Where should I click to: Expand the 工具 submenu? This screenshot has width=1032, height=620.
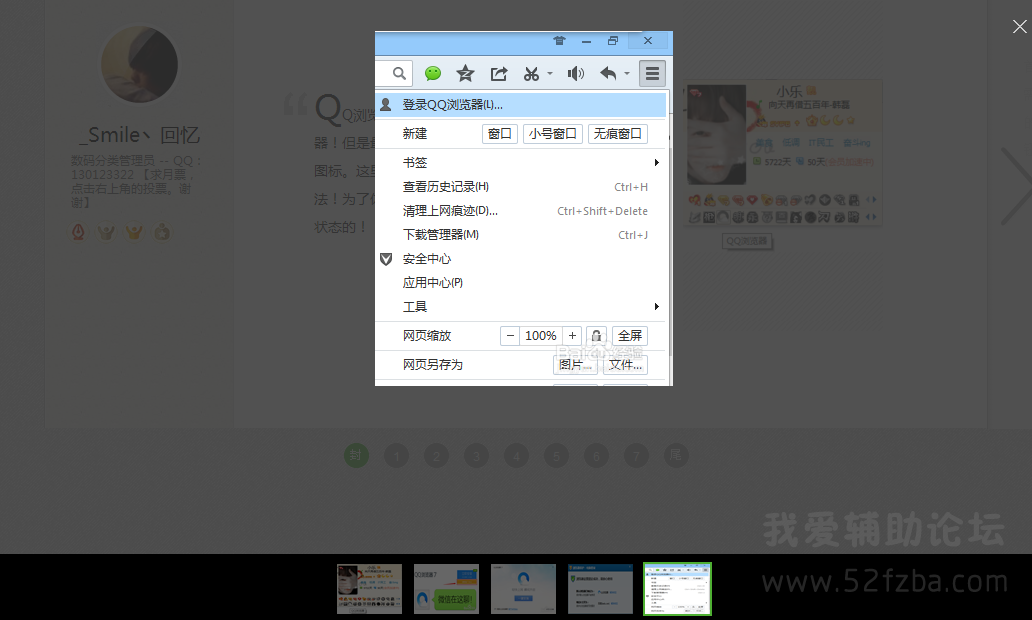point(521,307)
